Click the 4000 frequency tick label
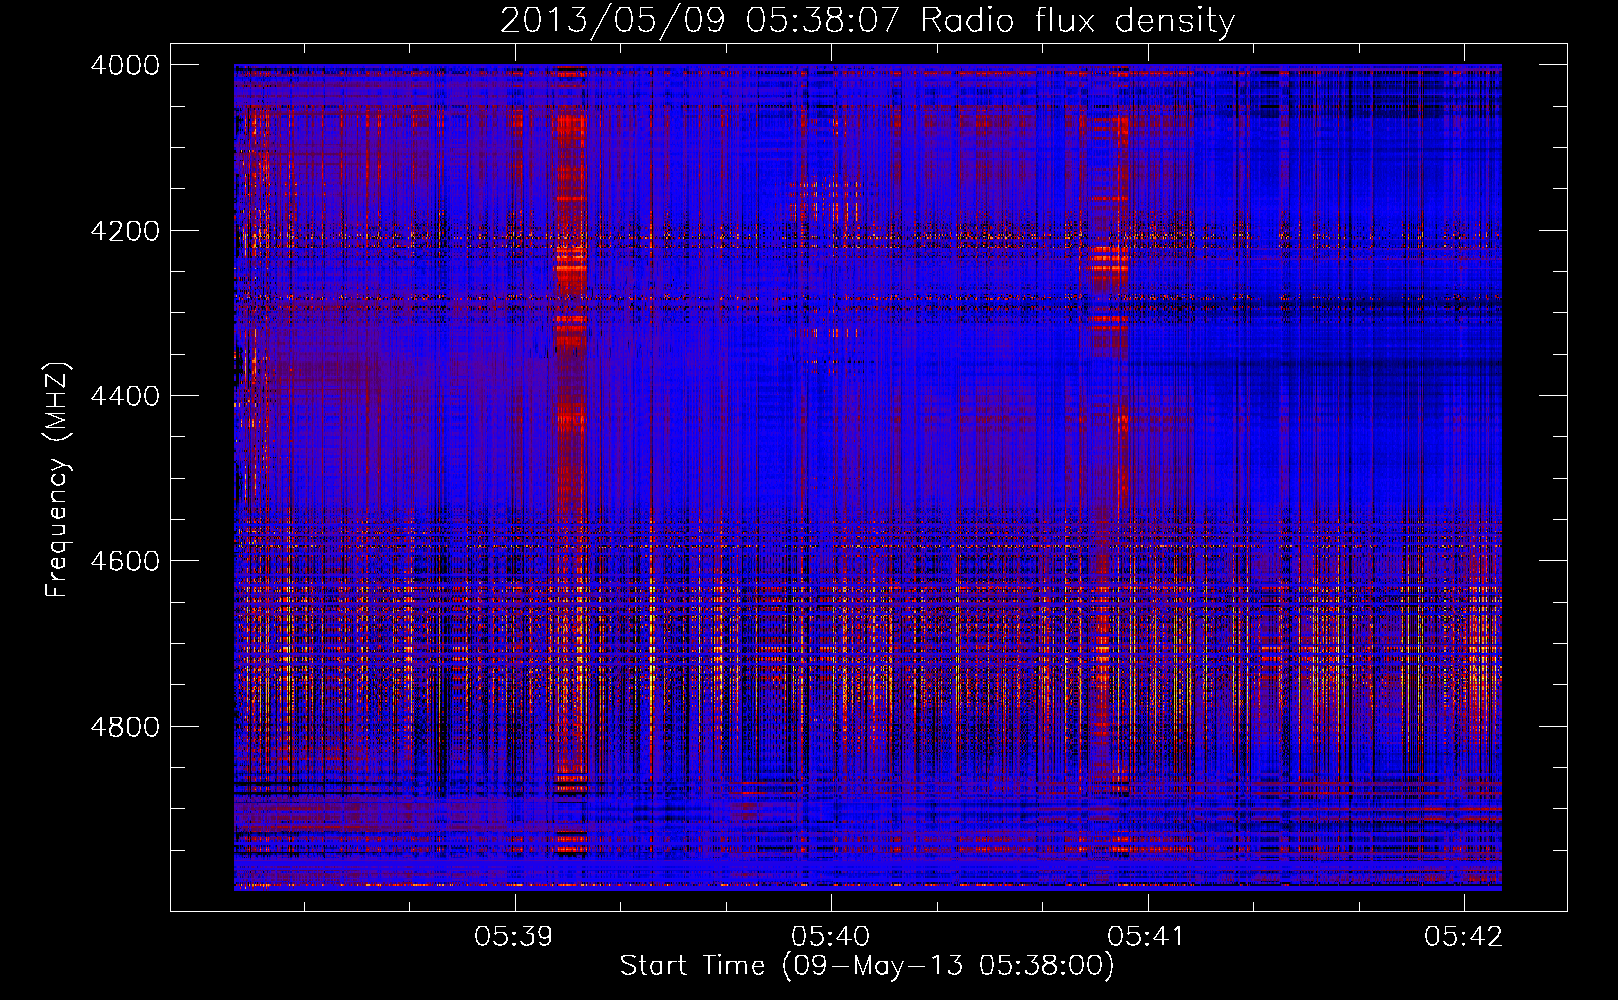Viewport: 1618px width, 1000px height. tap(125, 65)
